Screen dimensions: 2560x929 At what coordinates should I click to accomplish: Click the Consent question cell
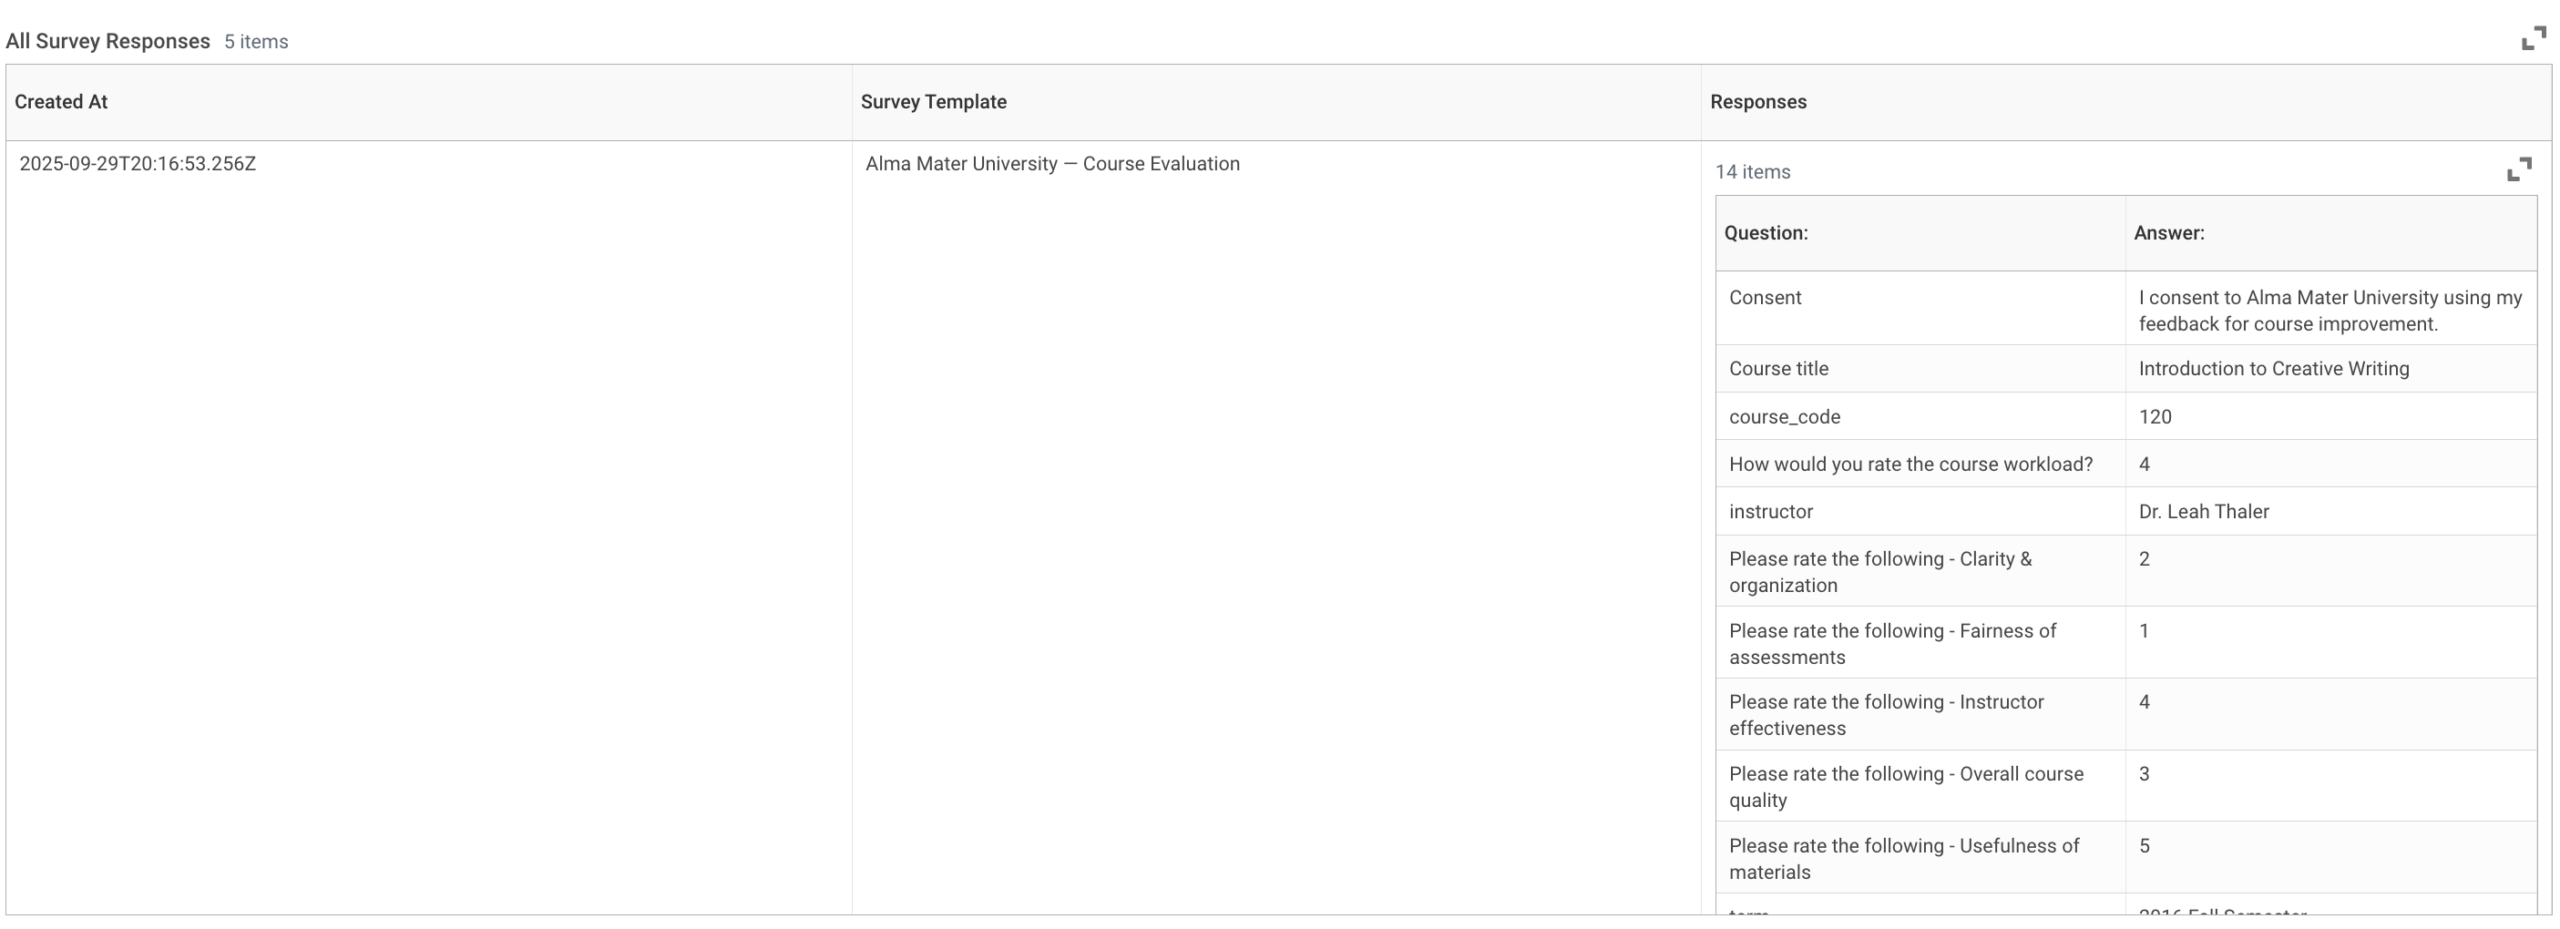click(x=1765, y=298)
